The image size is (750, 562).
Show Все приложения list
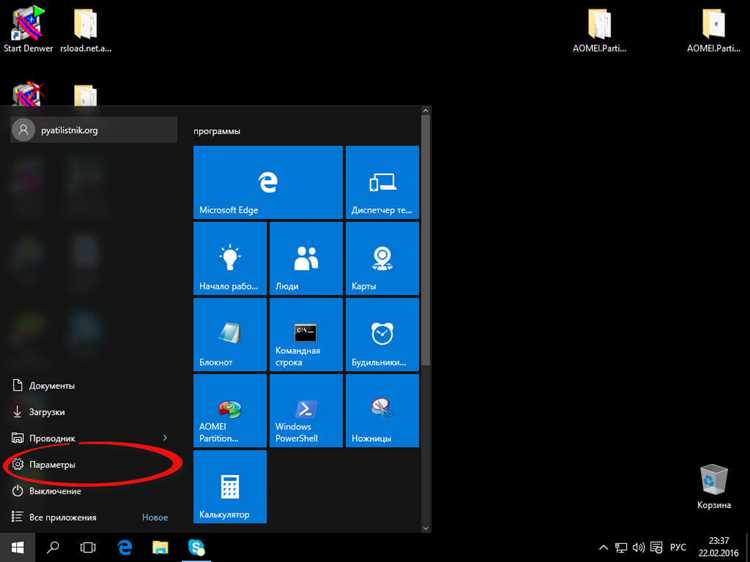pyautogui.click(x=62, y=517)
